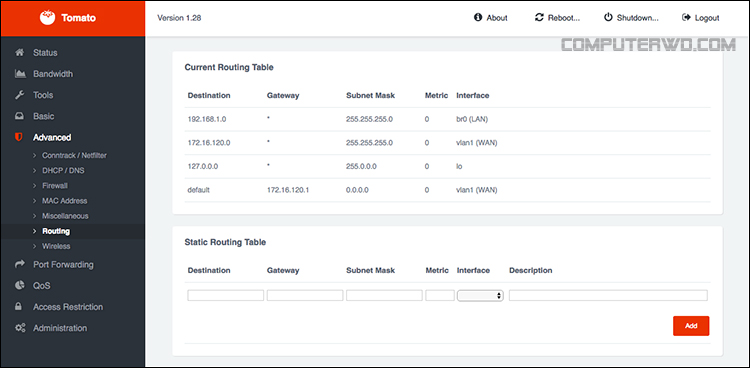Screen dimensions: 750x368
Task: Click the Access Restriction lock icon
Action: (x=19, y=307)
